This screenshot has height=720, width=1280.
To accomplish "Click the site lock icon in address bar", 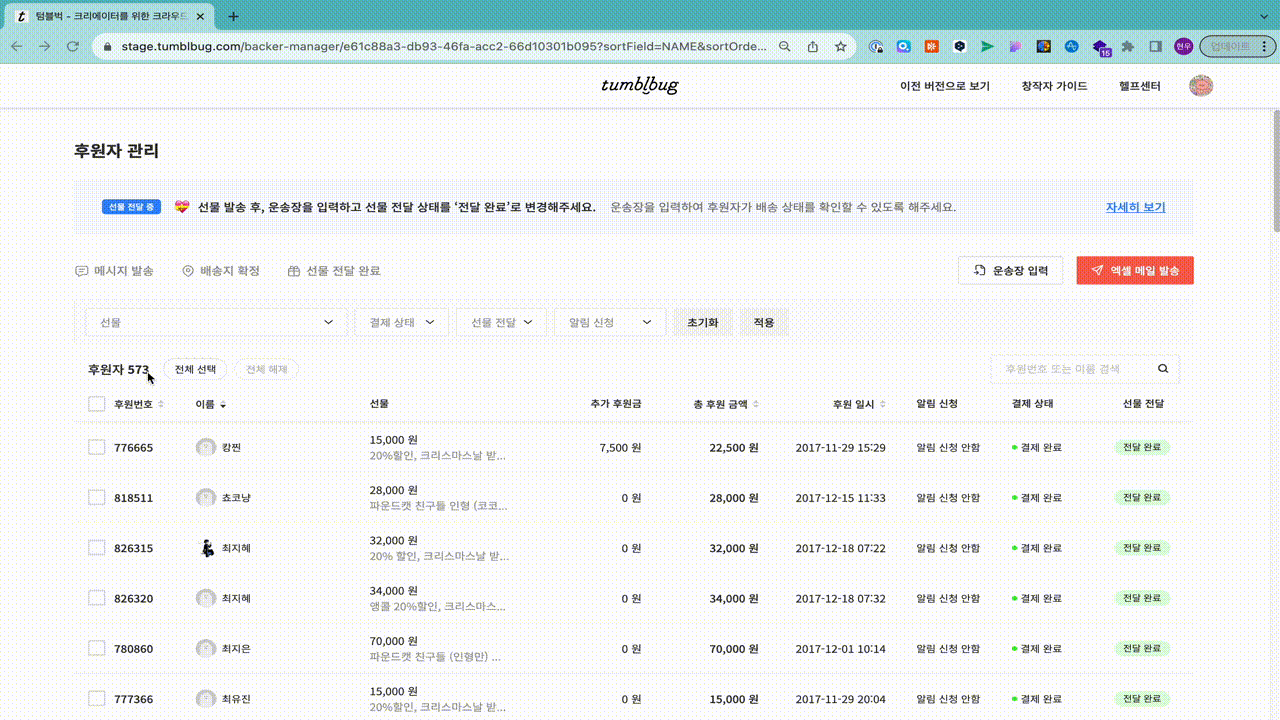I will click(107, 46).
